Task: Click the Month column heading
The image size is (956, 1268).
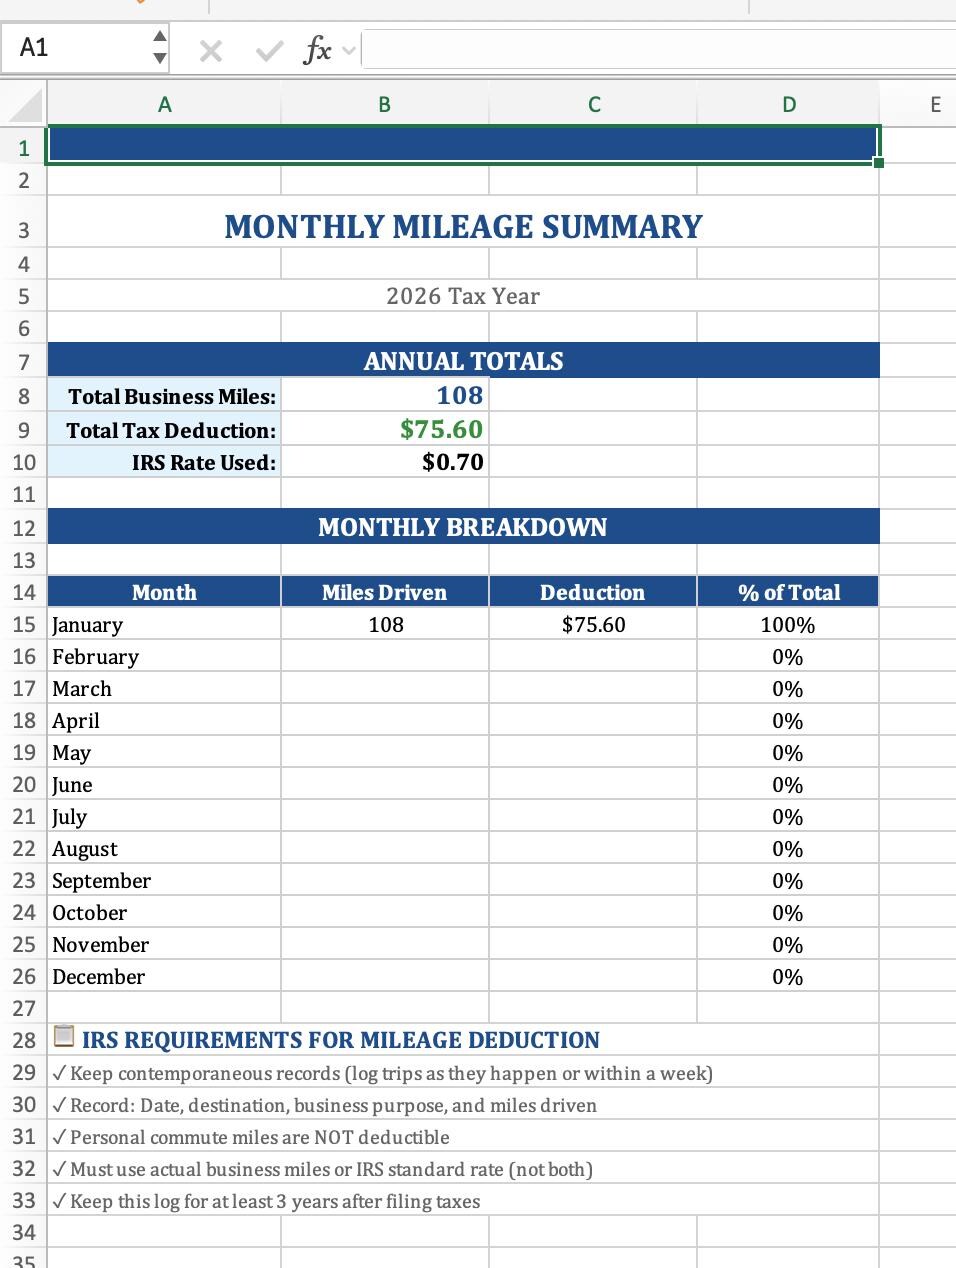Action: click(164, 592)
